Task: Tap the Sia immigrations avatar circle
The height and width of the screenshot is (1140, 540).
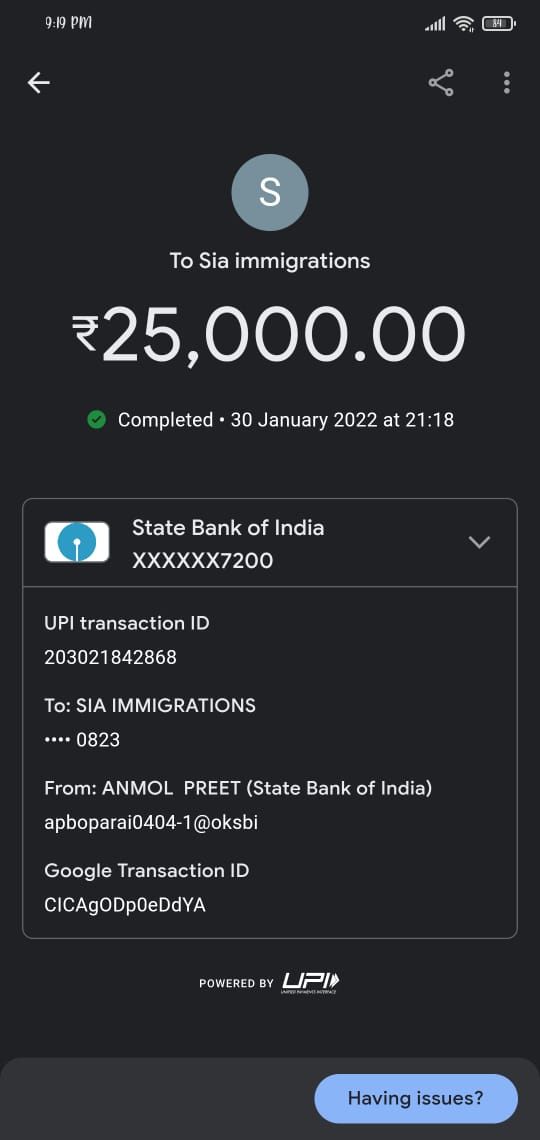Action: click(270, 193)
